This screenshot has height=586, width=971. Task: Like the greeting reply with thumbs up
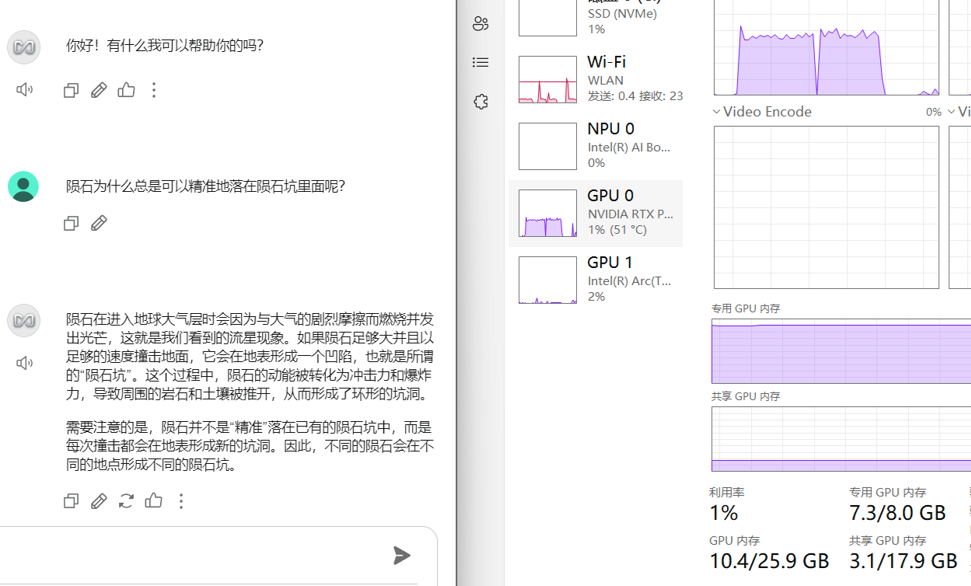126,90
